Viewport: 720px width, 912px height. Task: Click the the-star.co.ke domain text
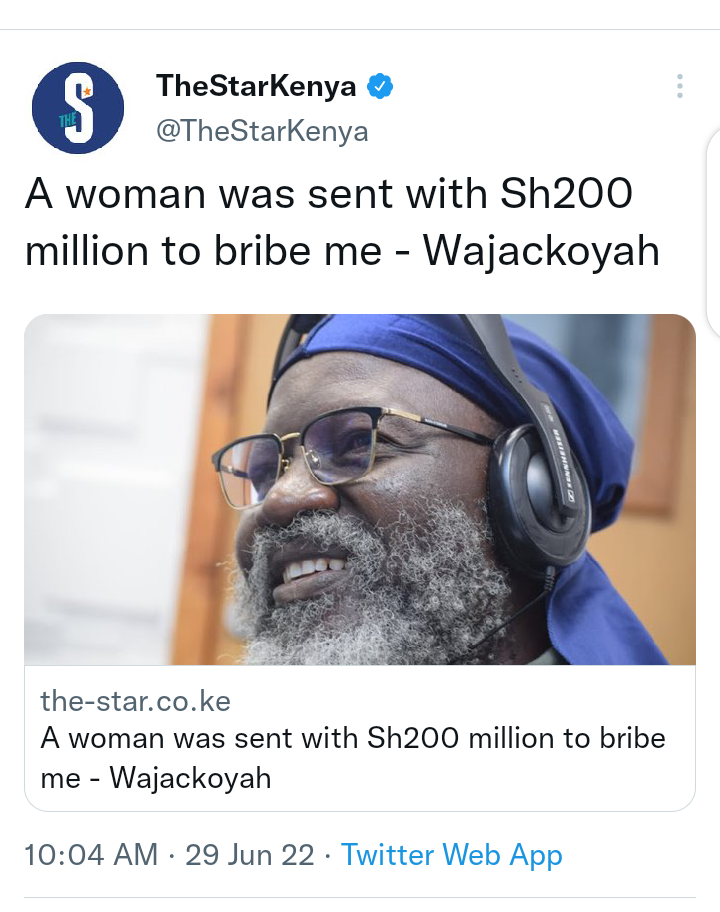point(136,701)
